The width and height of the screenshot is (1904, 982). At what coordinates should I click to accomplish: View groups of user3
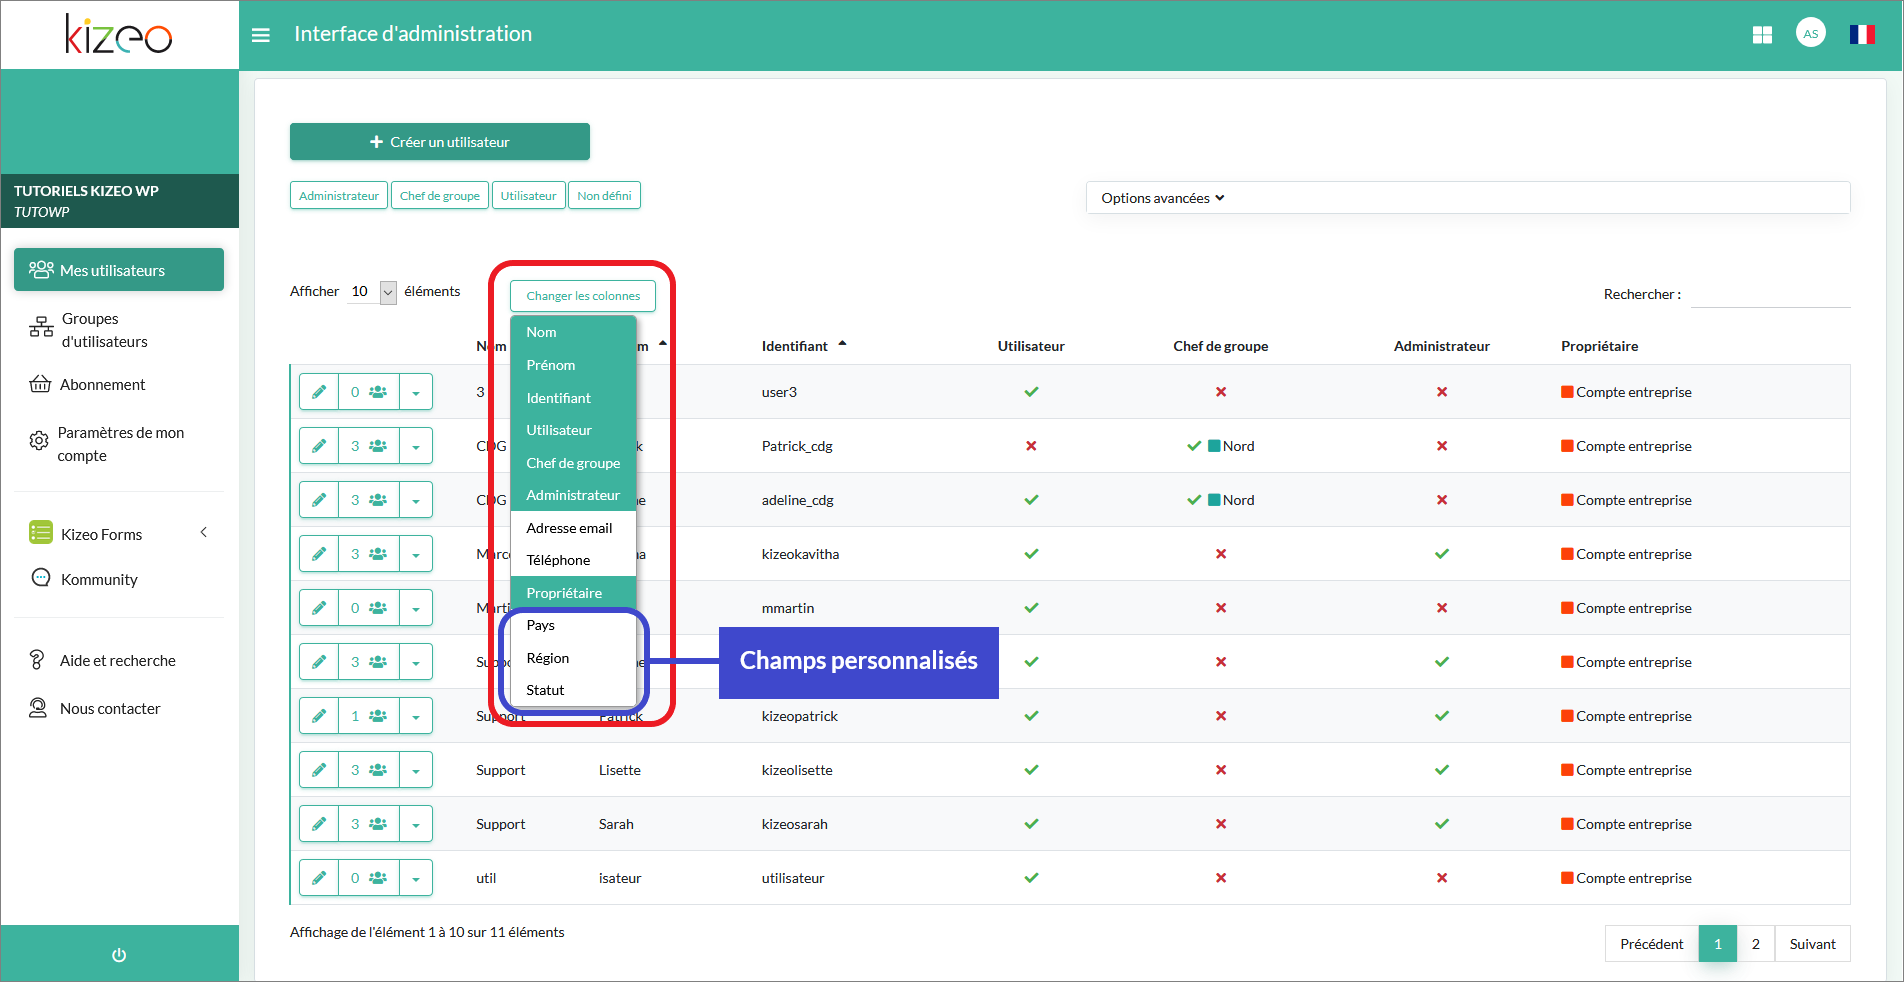click(x=369, y=392)
